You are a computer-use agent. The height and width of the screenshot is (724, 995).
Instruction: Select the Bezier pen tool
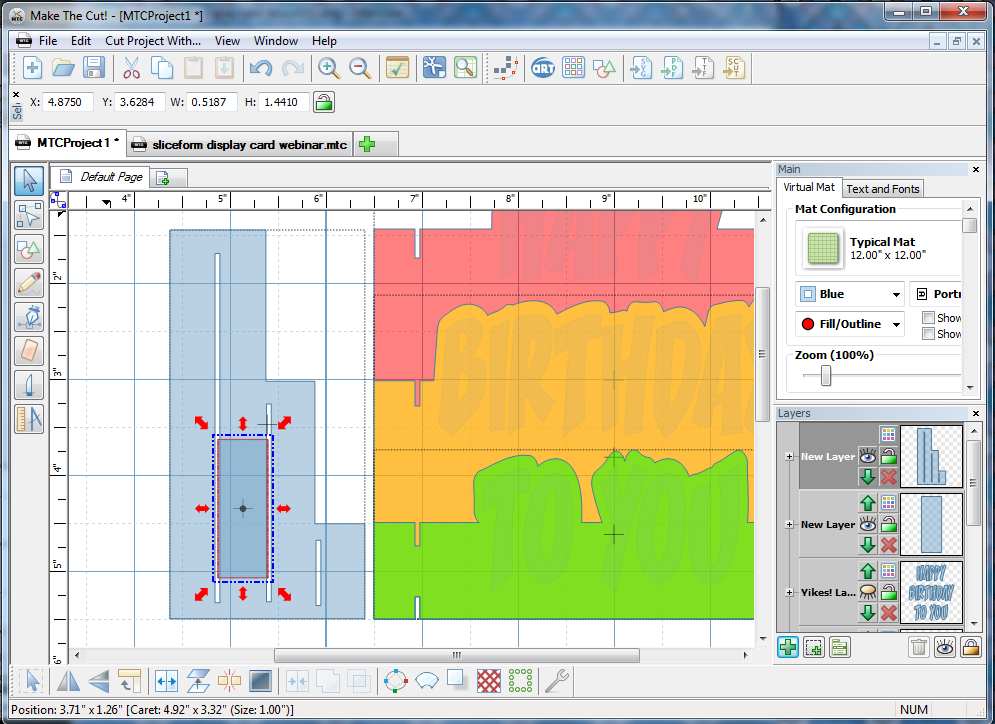tap(29, 317)
